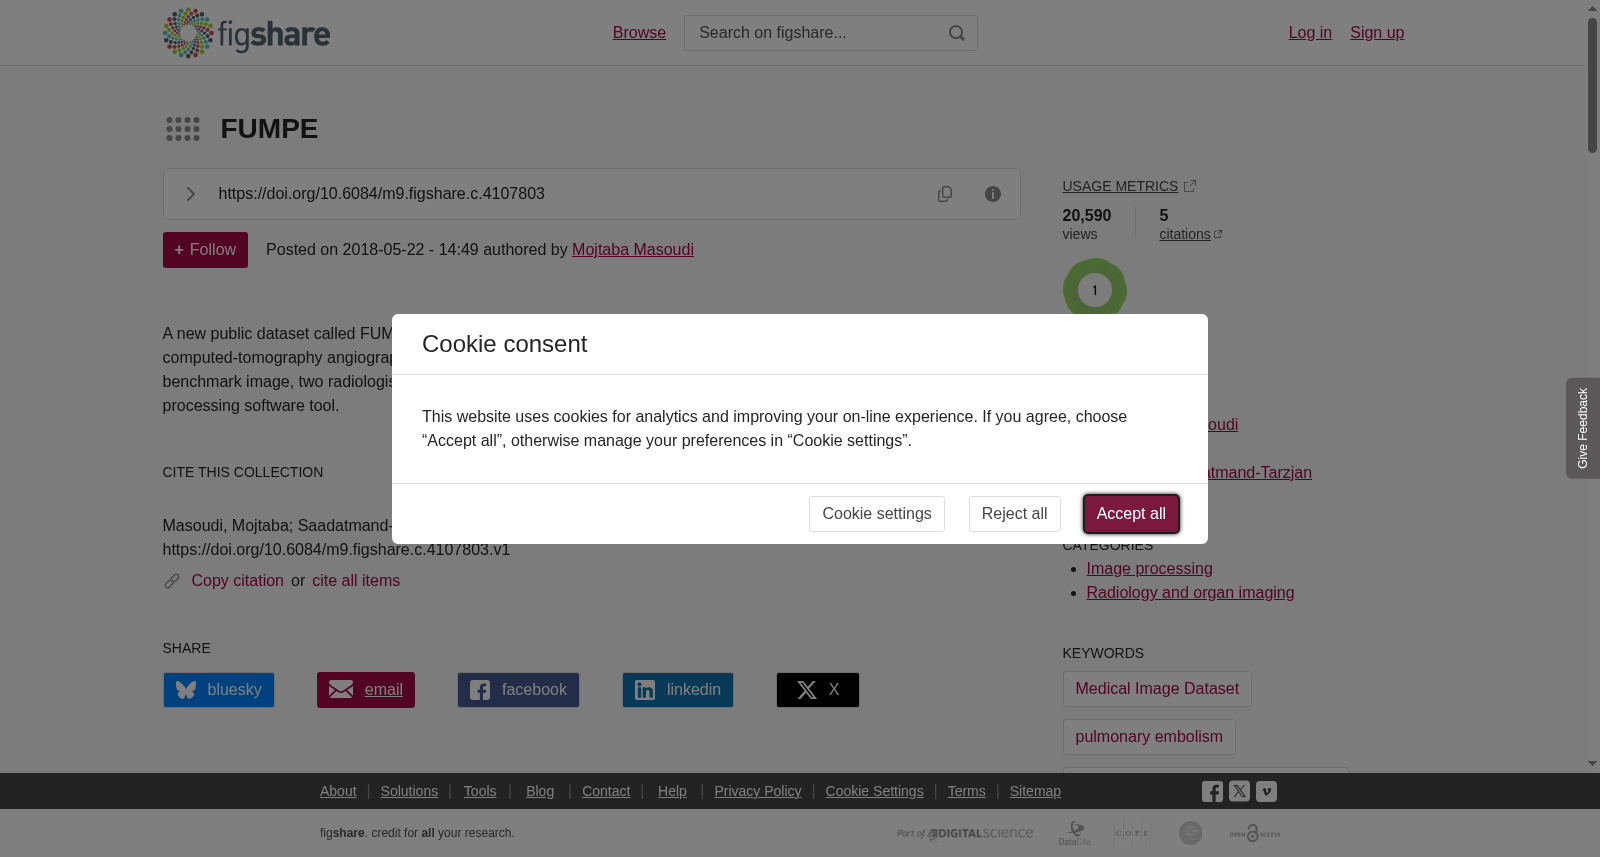Click the search magnifier icon
1600x857 pixels.
point(957,33)
